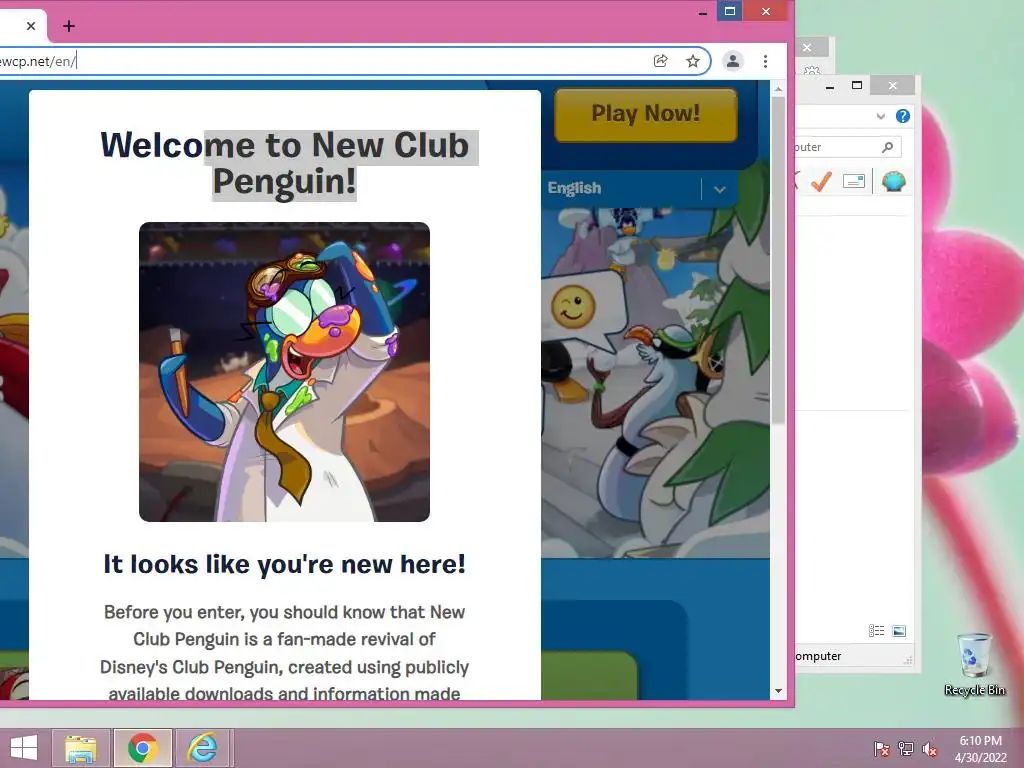This screenshot has height=768, width=1024.
Task: Click the orange checkmark icon in Explorer ribbon
Action: (x=821, y=181)
